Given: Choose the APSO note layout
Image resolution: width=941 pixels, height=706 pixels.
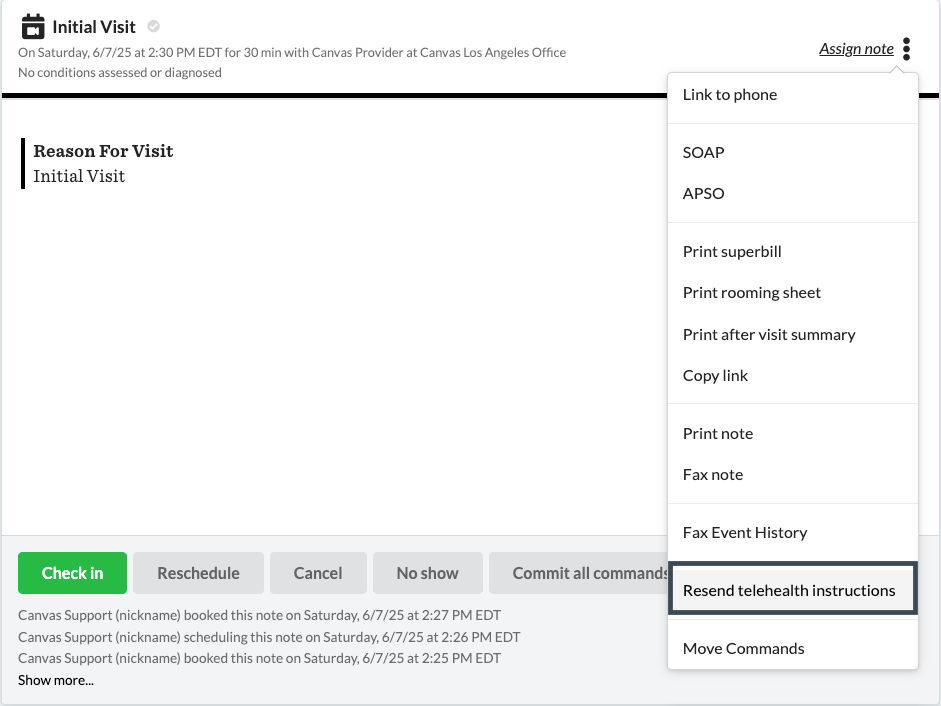Looking at the screenshot, I should (x=704, y=194).
